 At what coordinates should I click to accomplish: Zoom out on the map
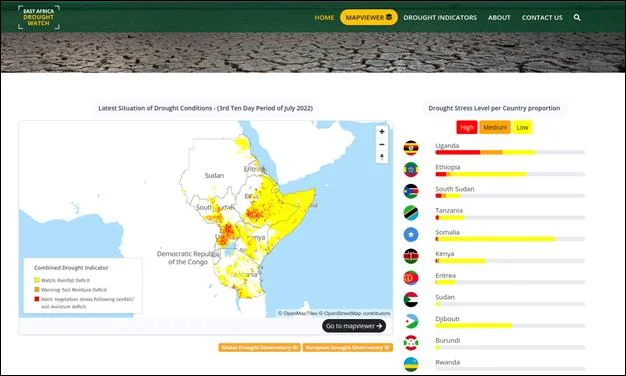pos(382,144)
